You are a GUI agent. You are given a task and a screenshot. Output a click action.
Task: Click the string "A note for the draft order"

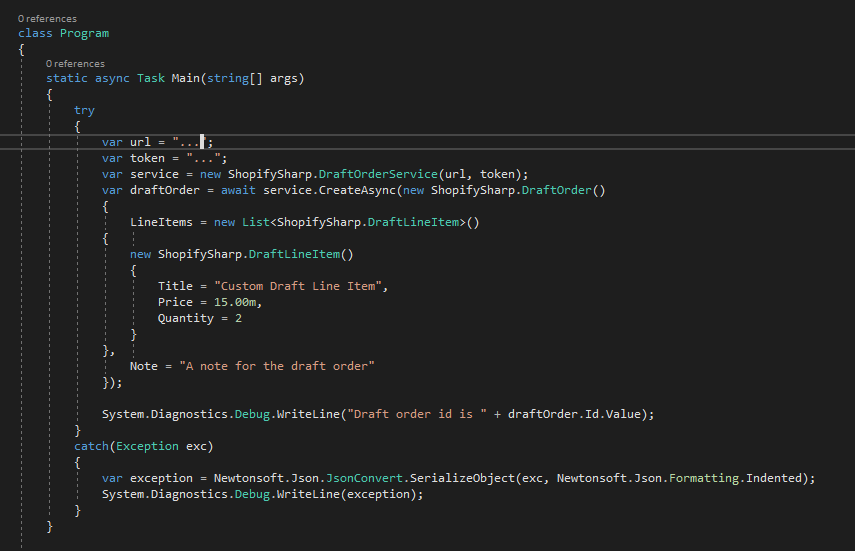click(x=277, y=366)
